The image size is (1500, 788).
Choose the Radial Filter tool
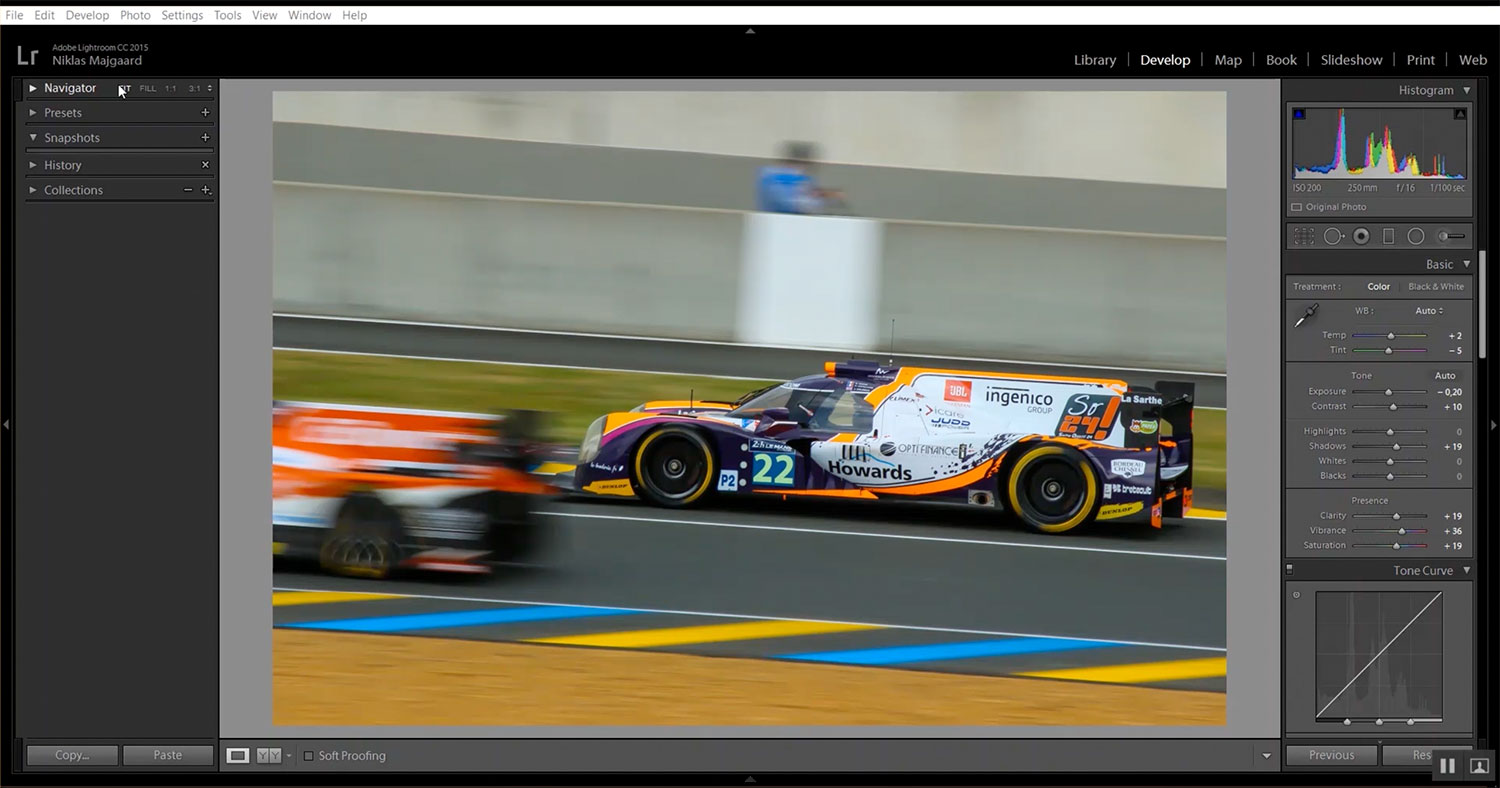click(1416, 236)
